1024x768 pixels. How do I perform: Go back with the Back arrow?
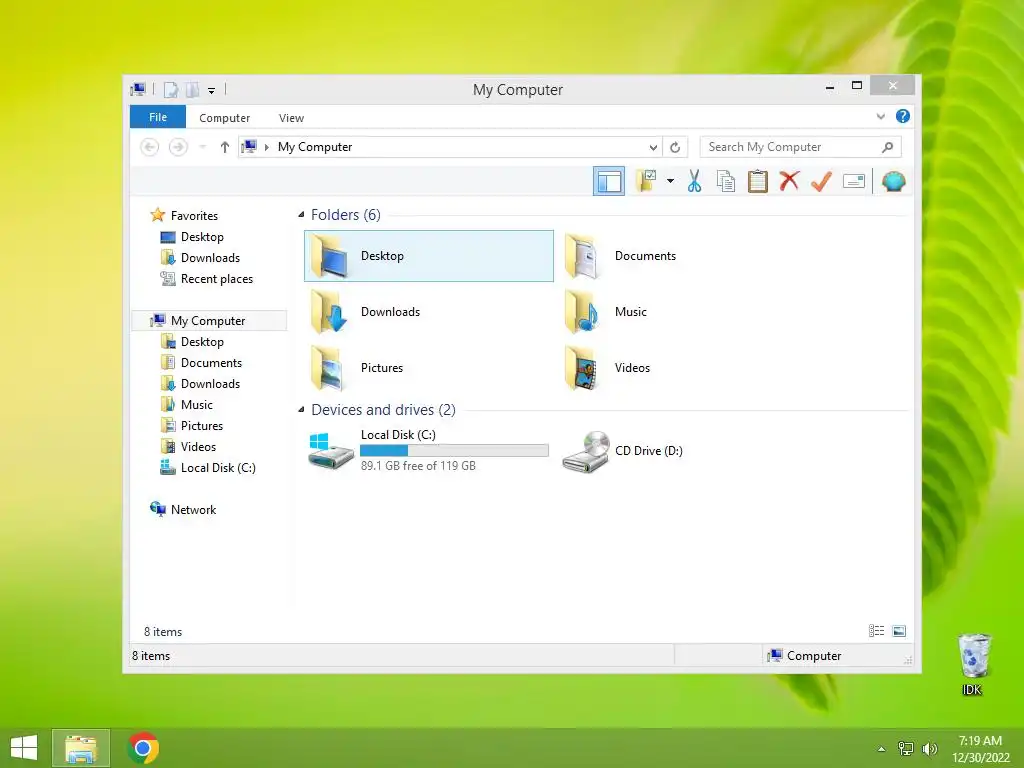pyautogui.click(x=150, y=147)
